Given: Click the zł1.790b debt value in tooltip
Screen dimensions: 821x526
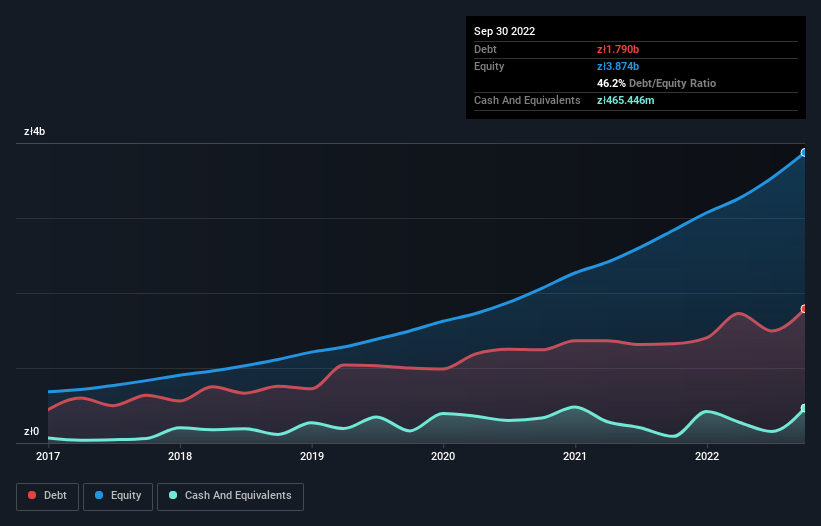Looking at the screenshot, I should pos(618,49).
